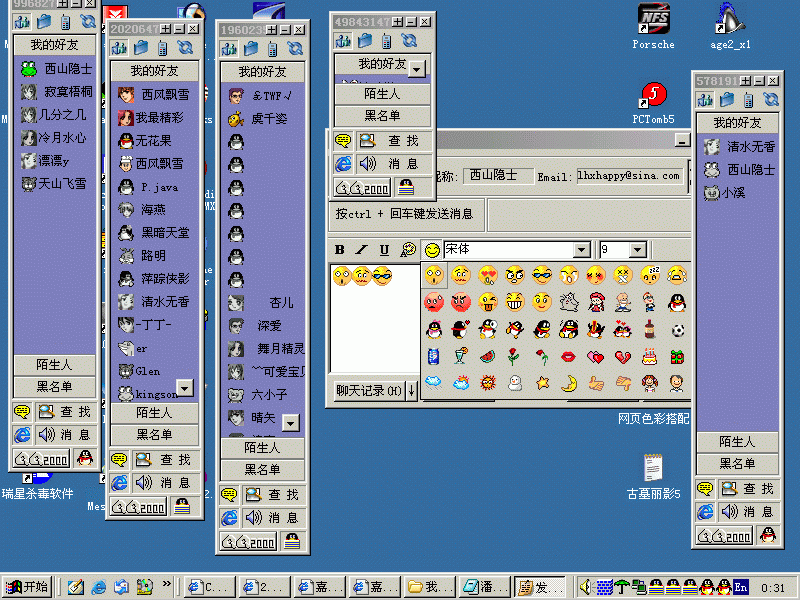Viewport: 800px width, 600px height.
Task: Click the Email address field
Action: pos(629,176)
